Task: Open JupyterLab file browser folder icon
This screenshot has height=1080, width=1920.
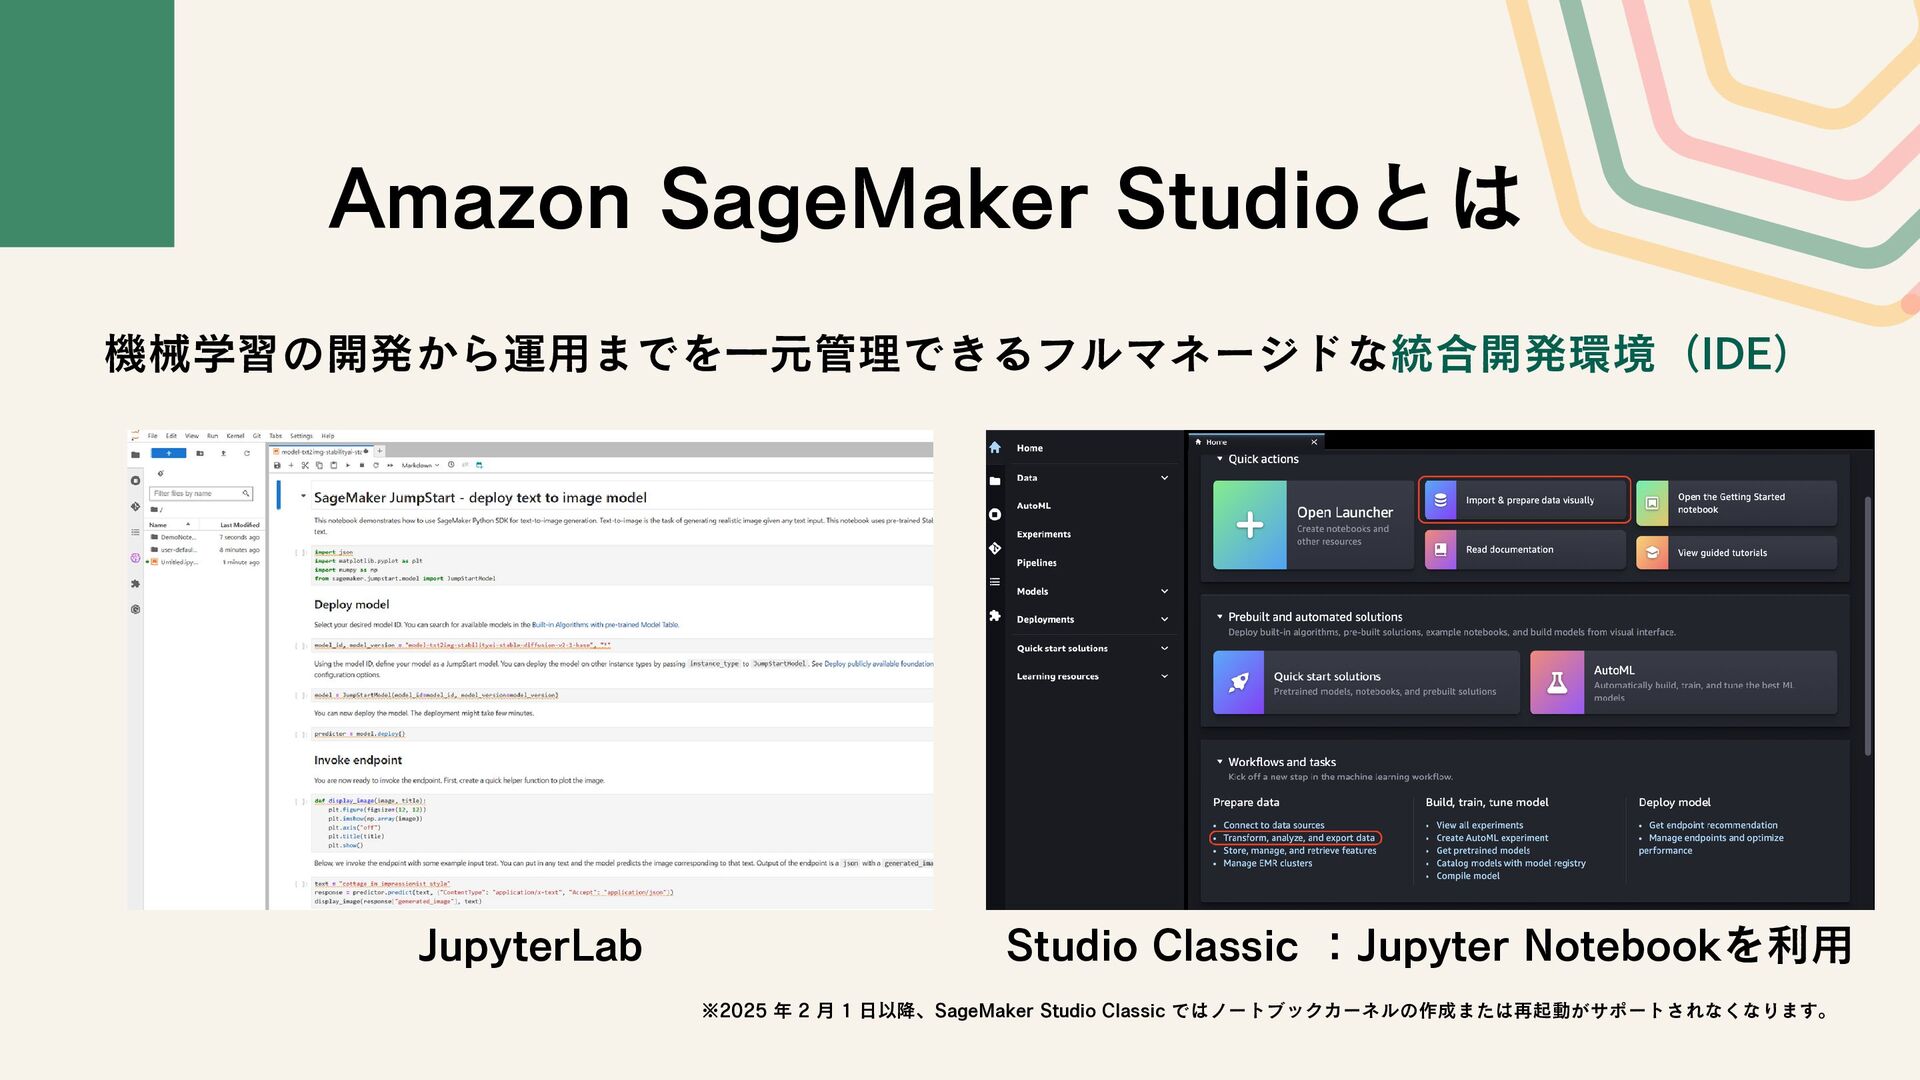Action: click(x=135, y=455)
